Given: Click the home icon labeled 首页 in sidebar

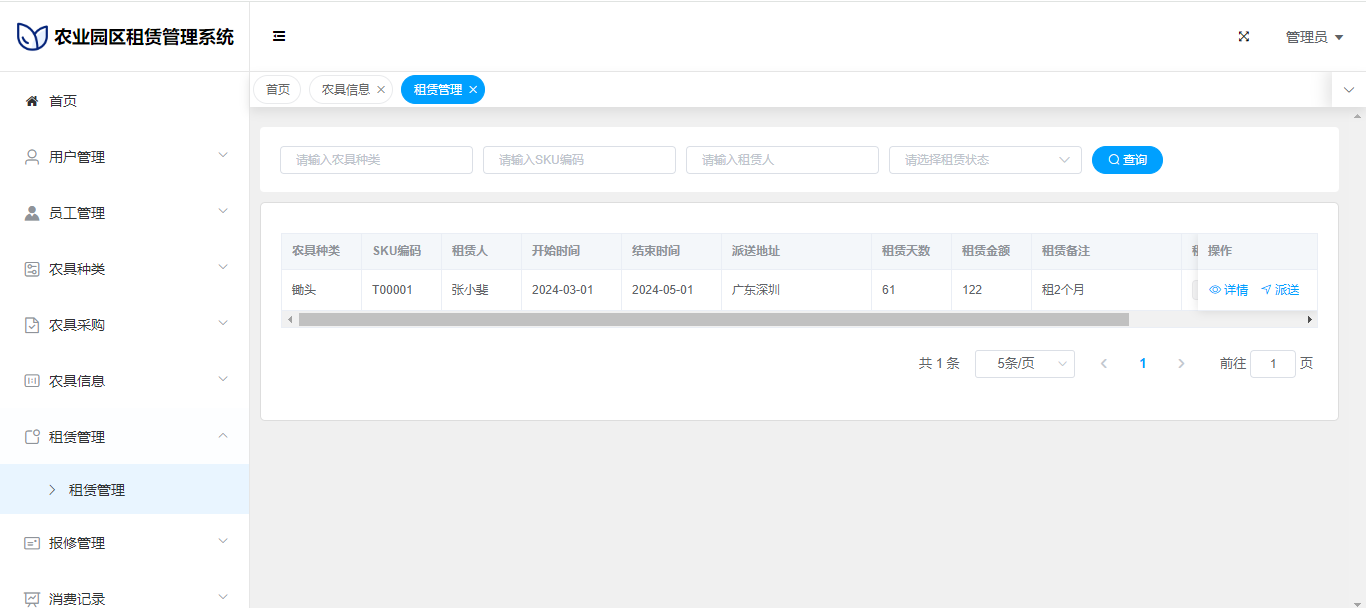Looking at the screenshot, I should click(x=32, y=101).
